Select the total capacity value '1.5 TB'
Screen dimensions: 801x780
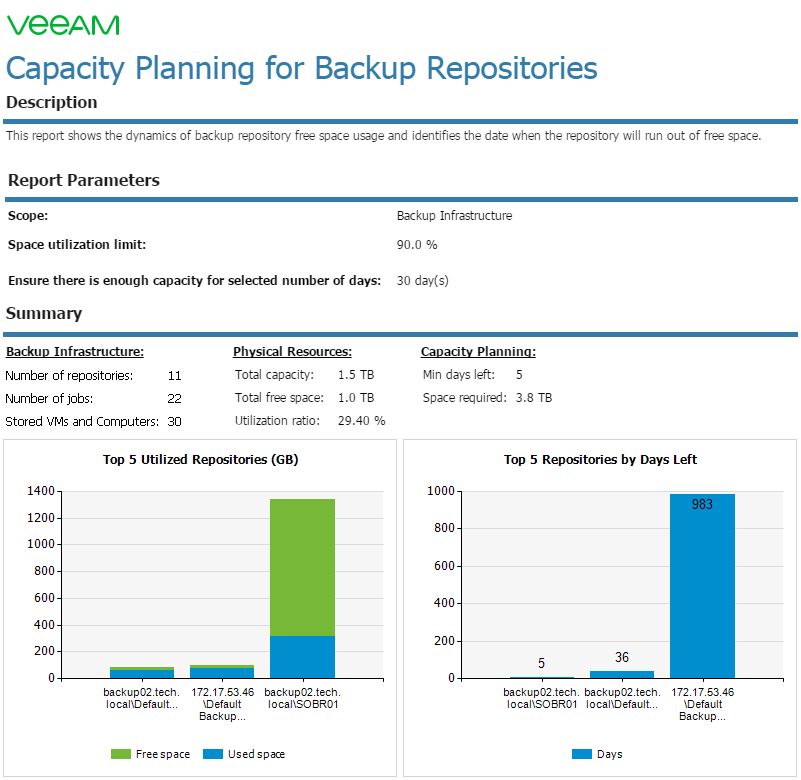(356, 375)
